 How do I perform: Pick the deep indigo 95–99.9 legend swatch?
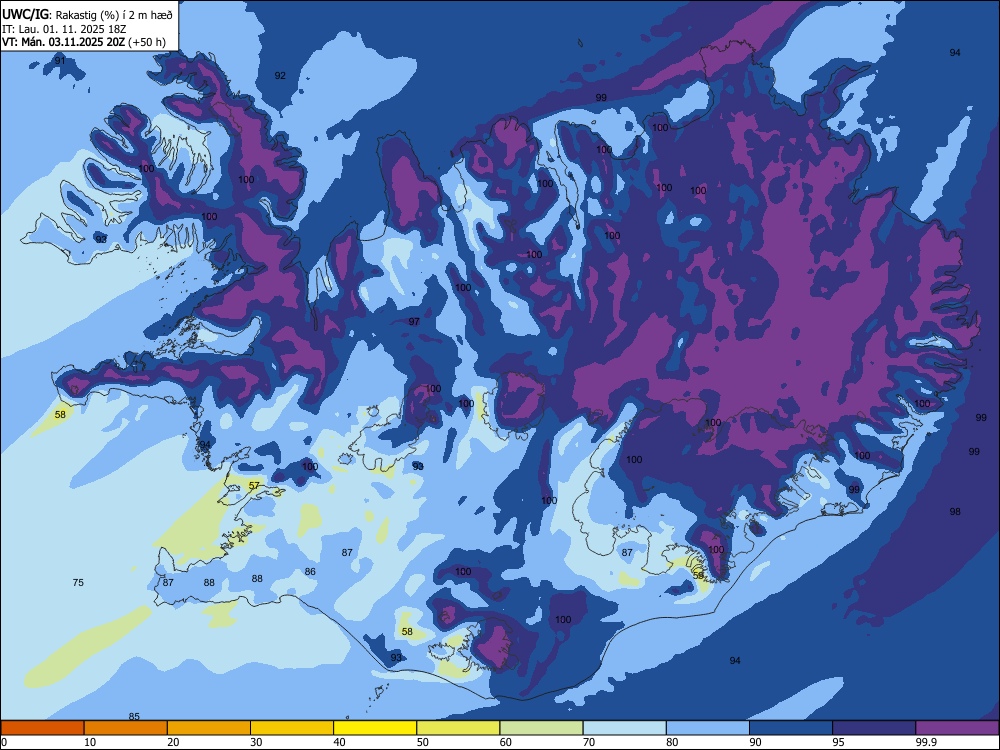coord(874,728)
